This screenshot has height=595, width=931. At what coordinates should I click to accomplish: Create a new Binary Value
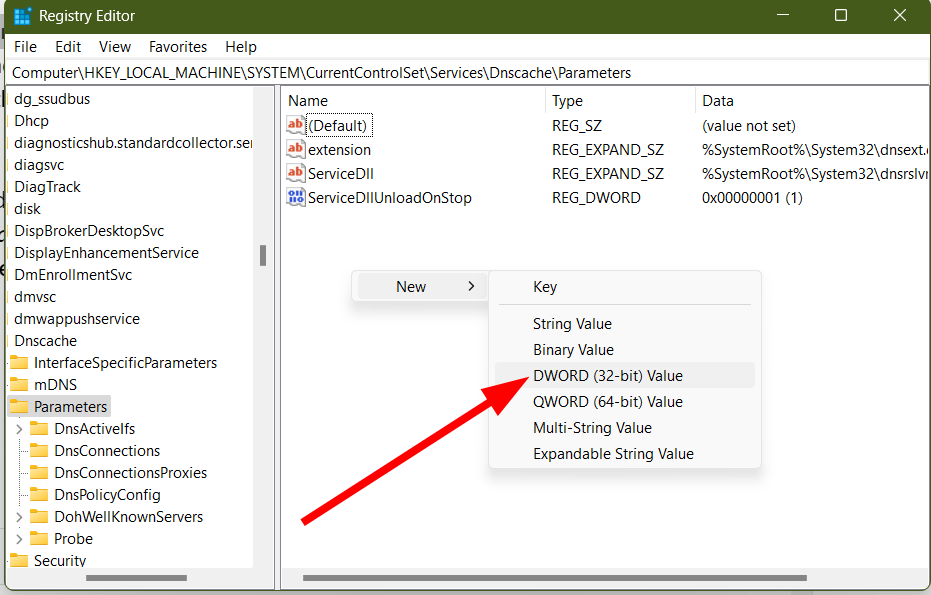coord(625,350)
